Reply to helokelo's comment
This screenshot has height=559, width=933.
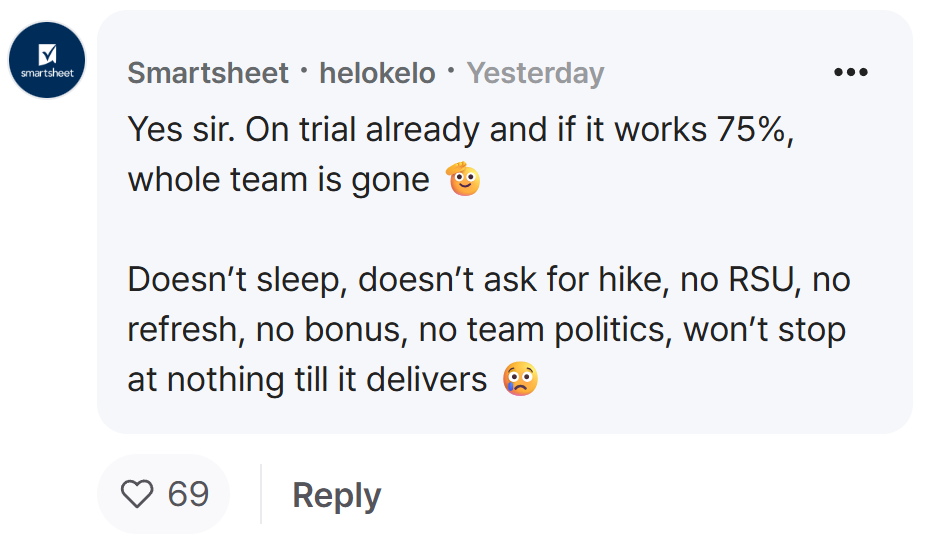(x=337, y=495)
